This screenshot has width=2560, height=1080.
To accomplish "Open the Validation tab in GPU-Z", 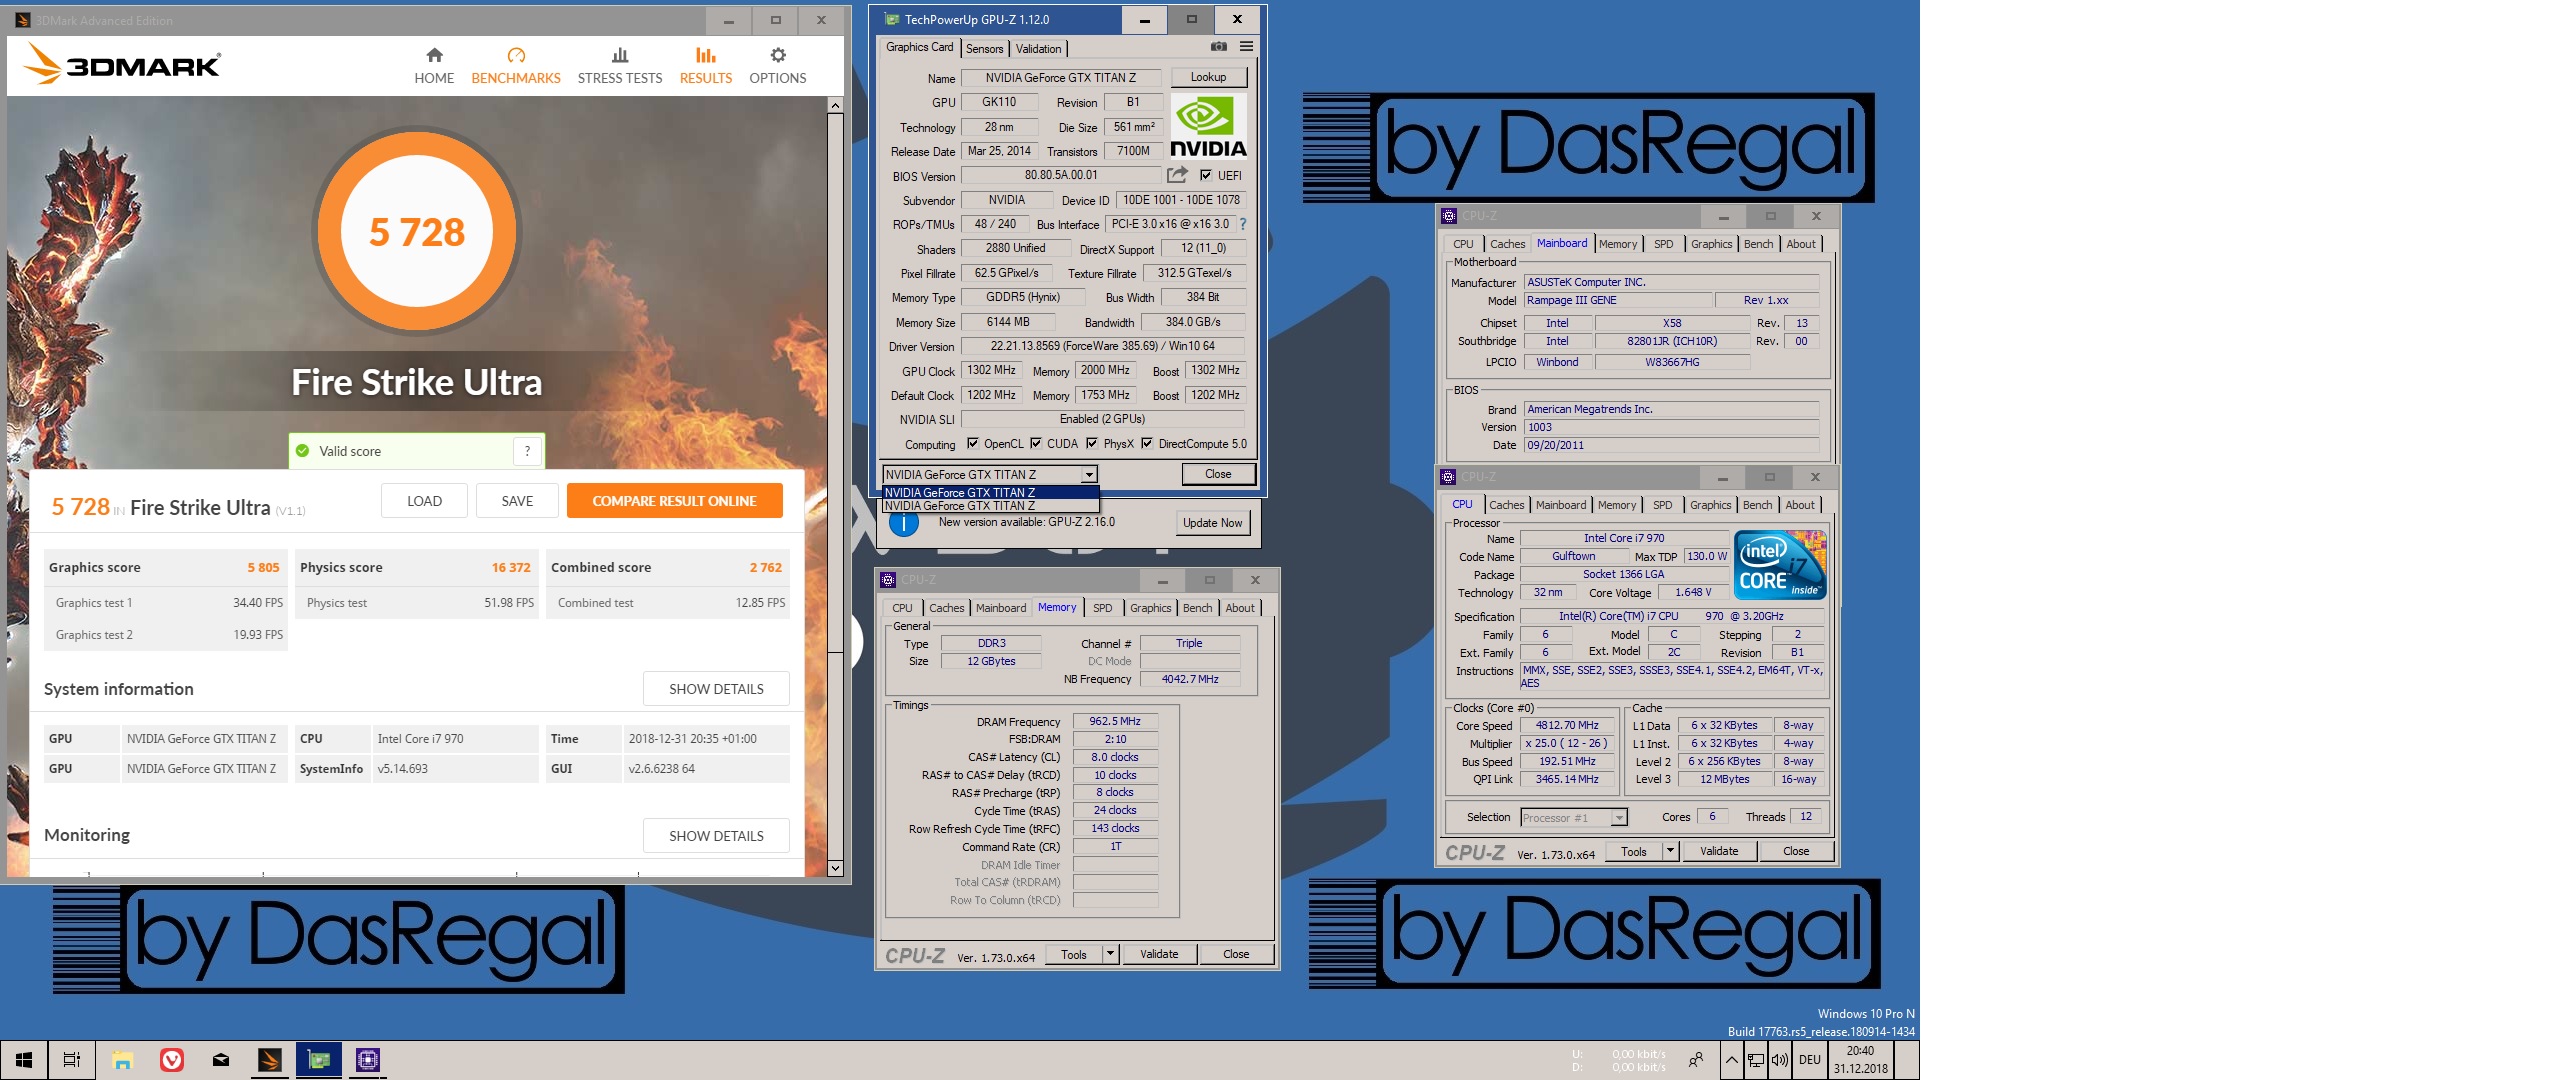I will (x=1038, y=49).
